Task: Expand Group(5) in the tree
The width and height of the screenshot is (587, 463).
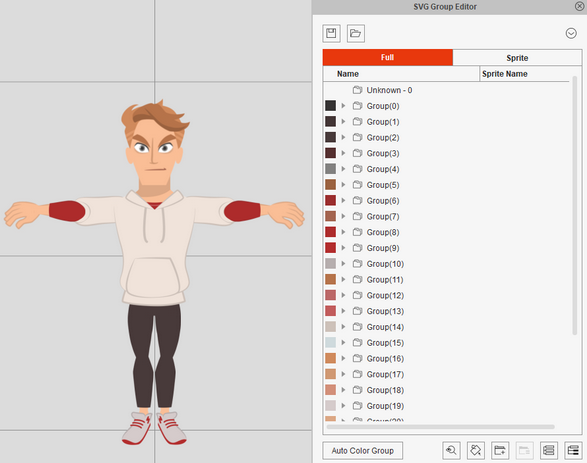Action: pos(343,185)
